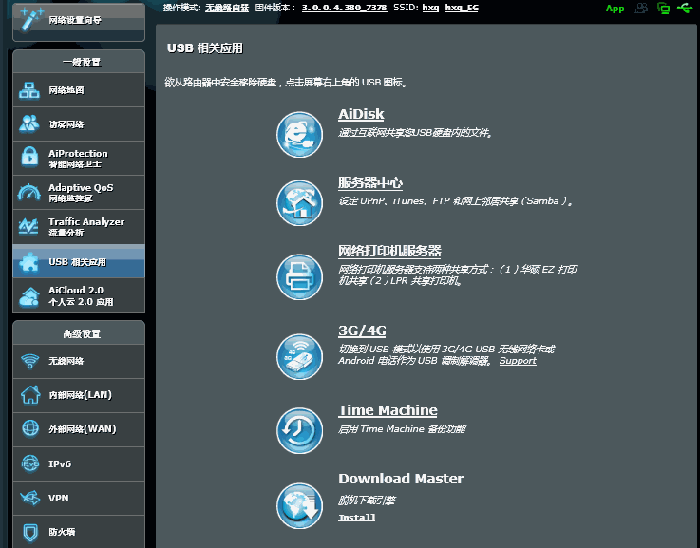Click the server center house icon
The height and width of the screenshot is (548, 700).
[299, 203]
